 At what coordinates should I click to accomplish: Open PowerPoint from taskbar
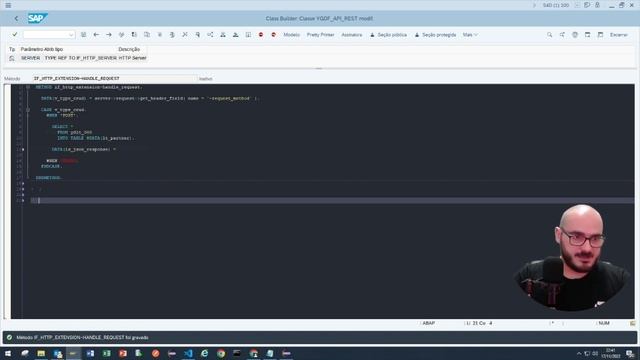point(123,353)
